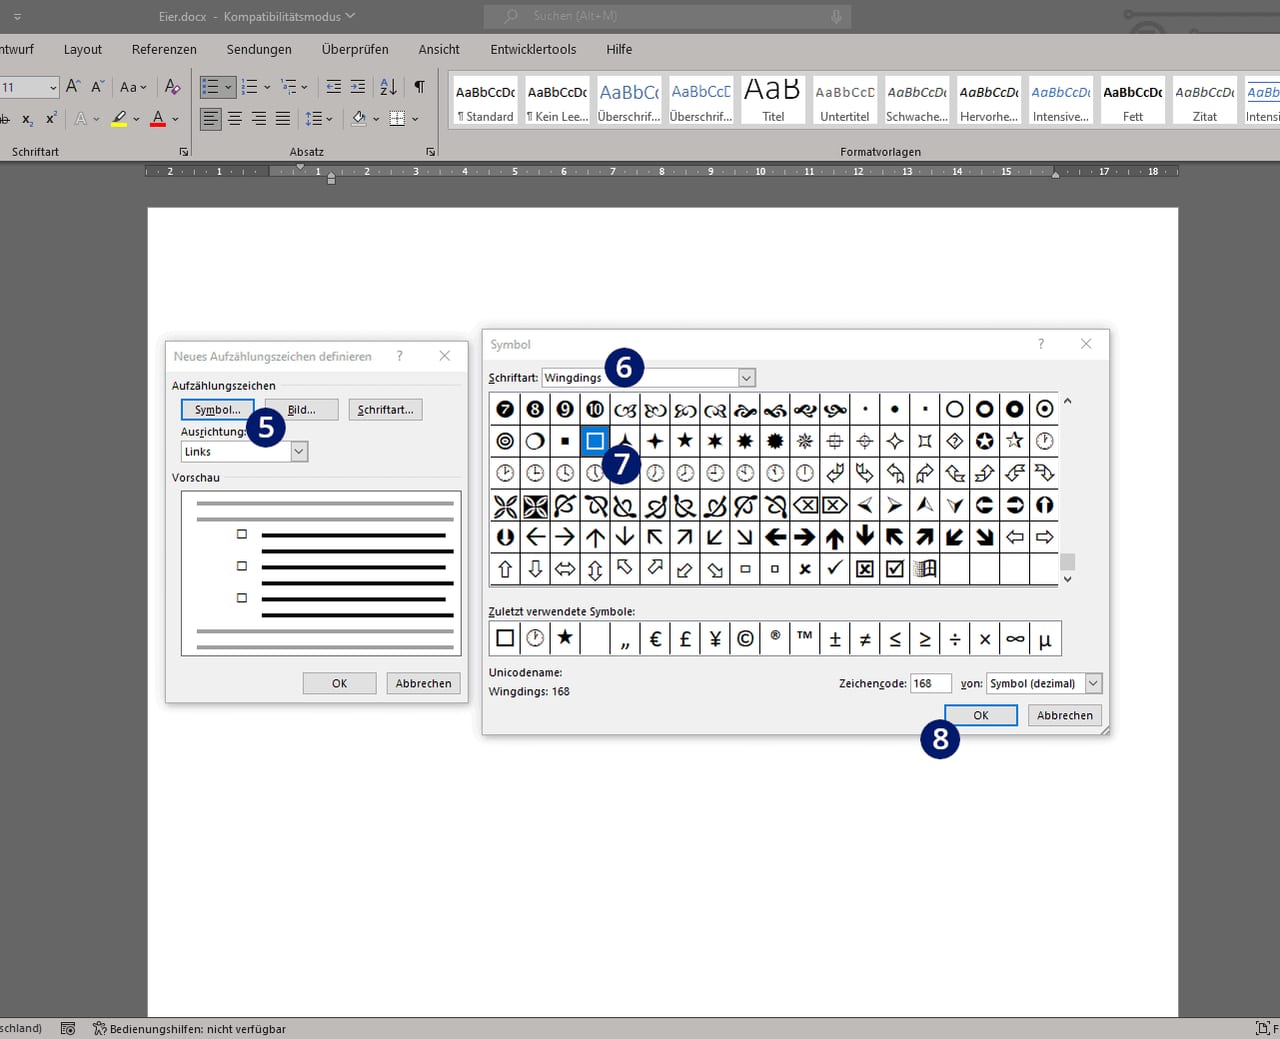The image size is (1280, 1039).
Task: Click the symbol grid scrollbar thumb
Action: pyautogui.click(x=1067, y=562)
